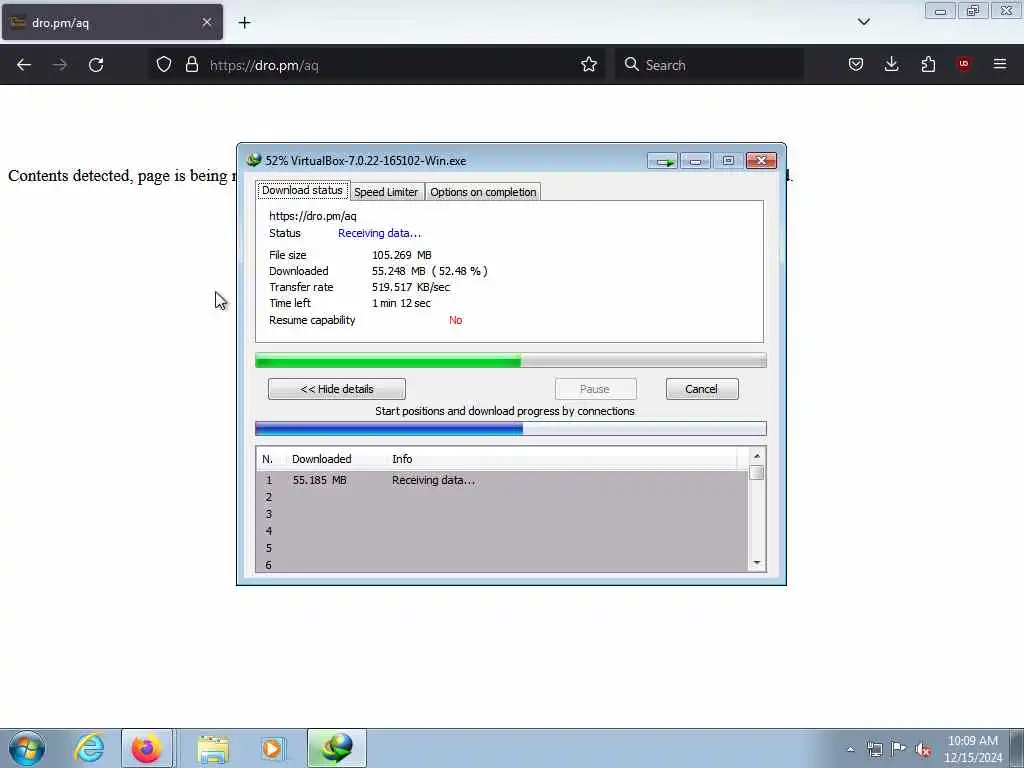This screenshot has height=768, width=1024.
Task: Focus the Firefox Search box
Action: point(709,65)
